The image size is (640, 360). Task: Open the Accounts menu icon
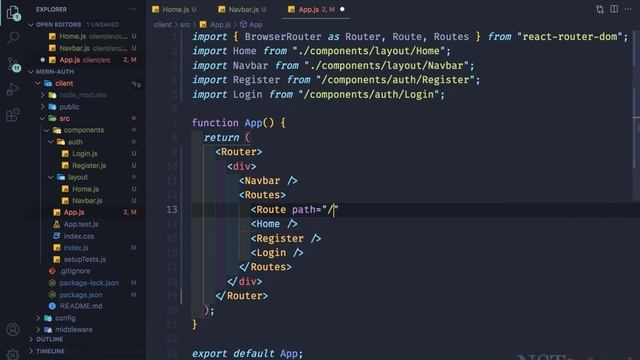(13, 329)
